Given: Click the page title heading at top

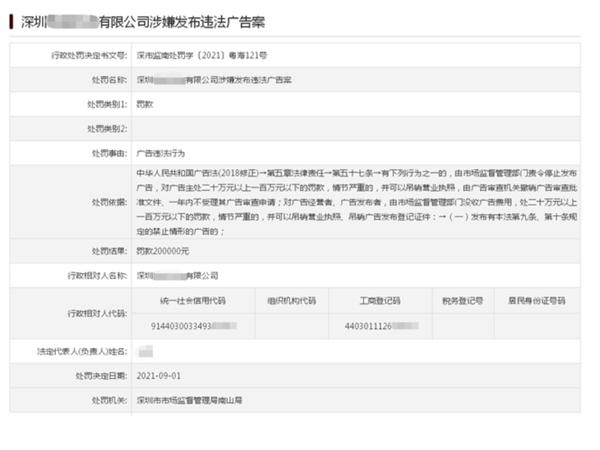Looking at the screenshot, I should pos(140,20).
